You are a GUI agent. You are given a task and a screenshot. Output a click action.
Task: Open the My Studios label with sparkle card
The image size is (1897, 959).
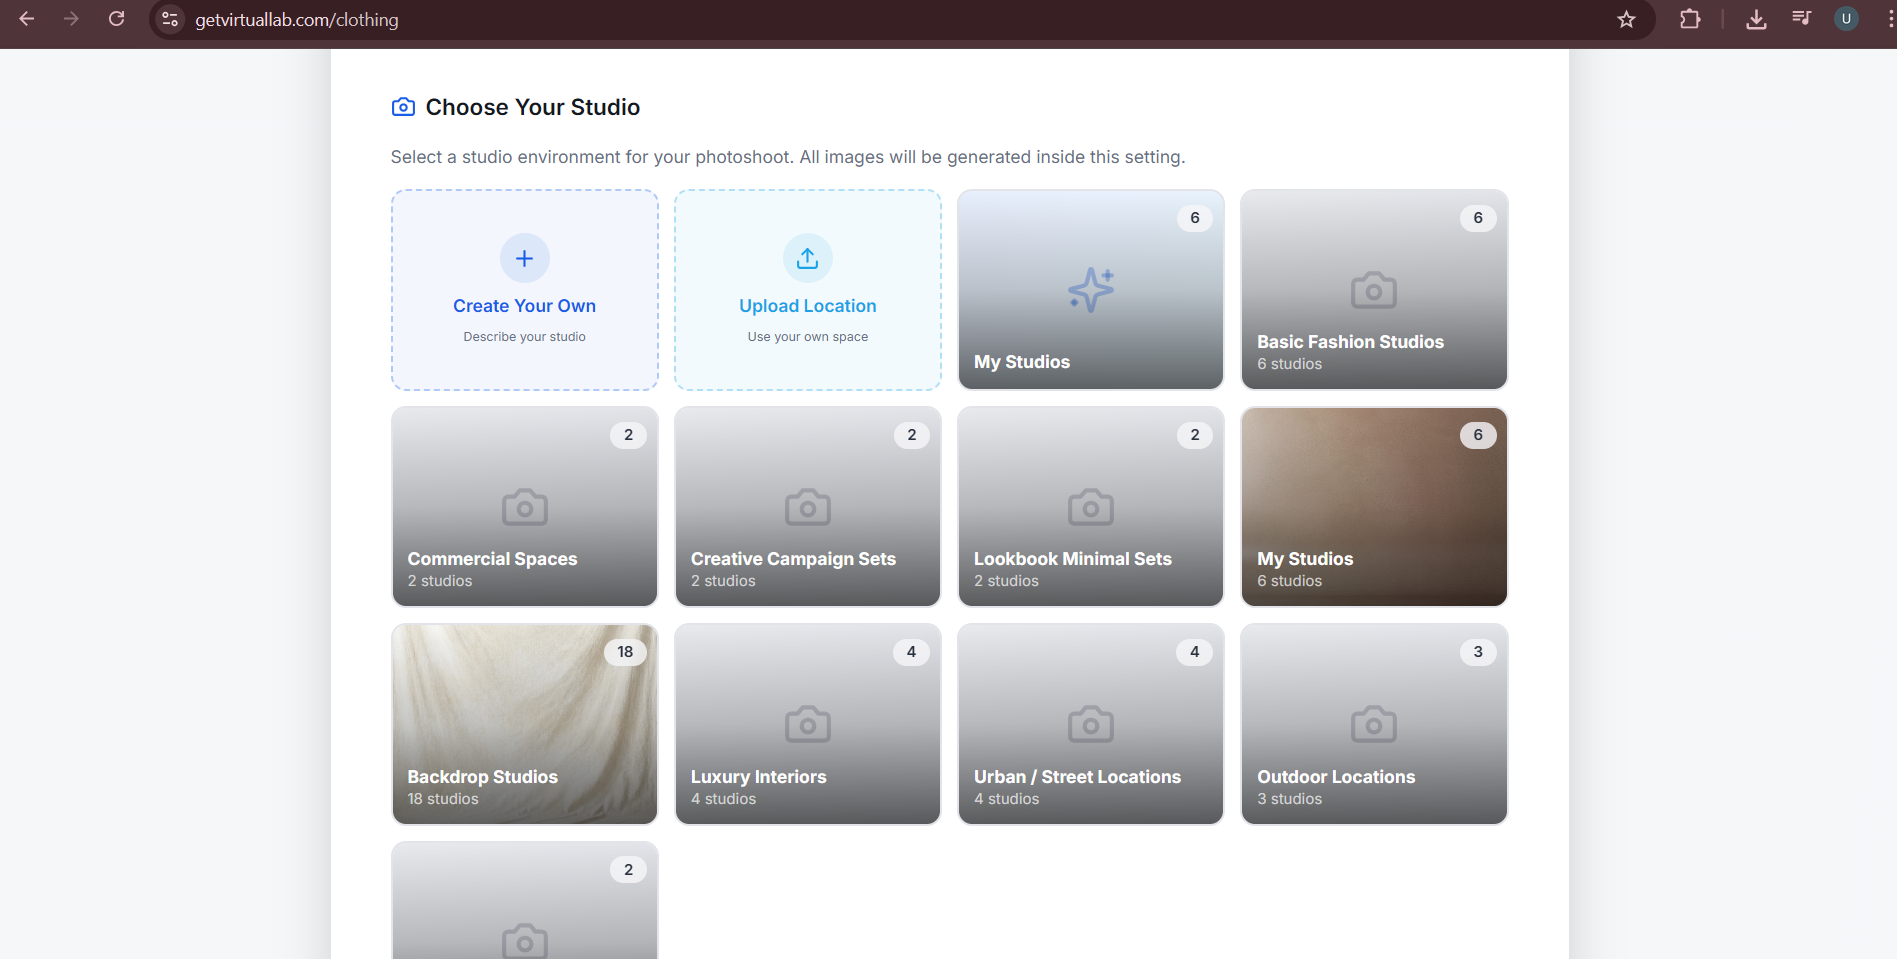(1022, 362)
